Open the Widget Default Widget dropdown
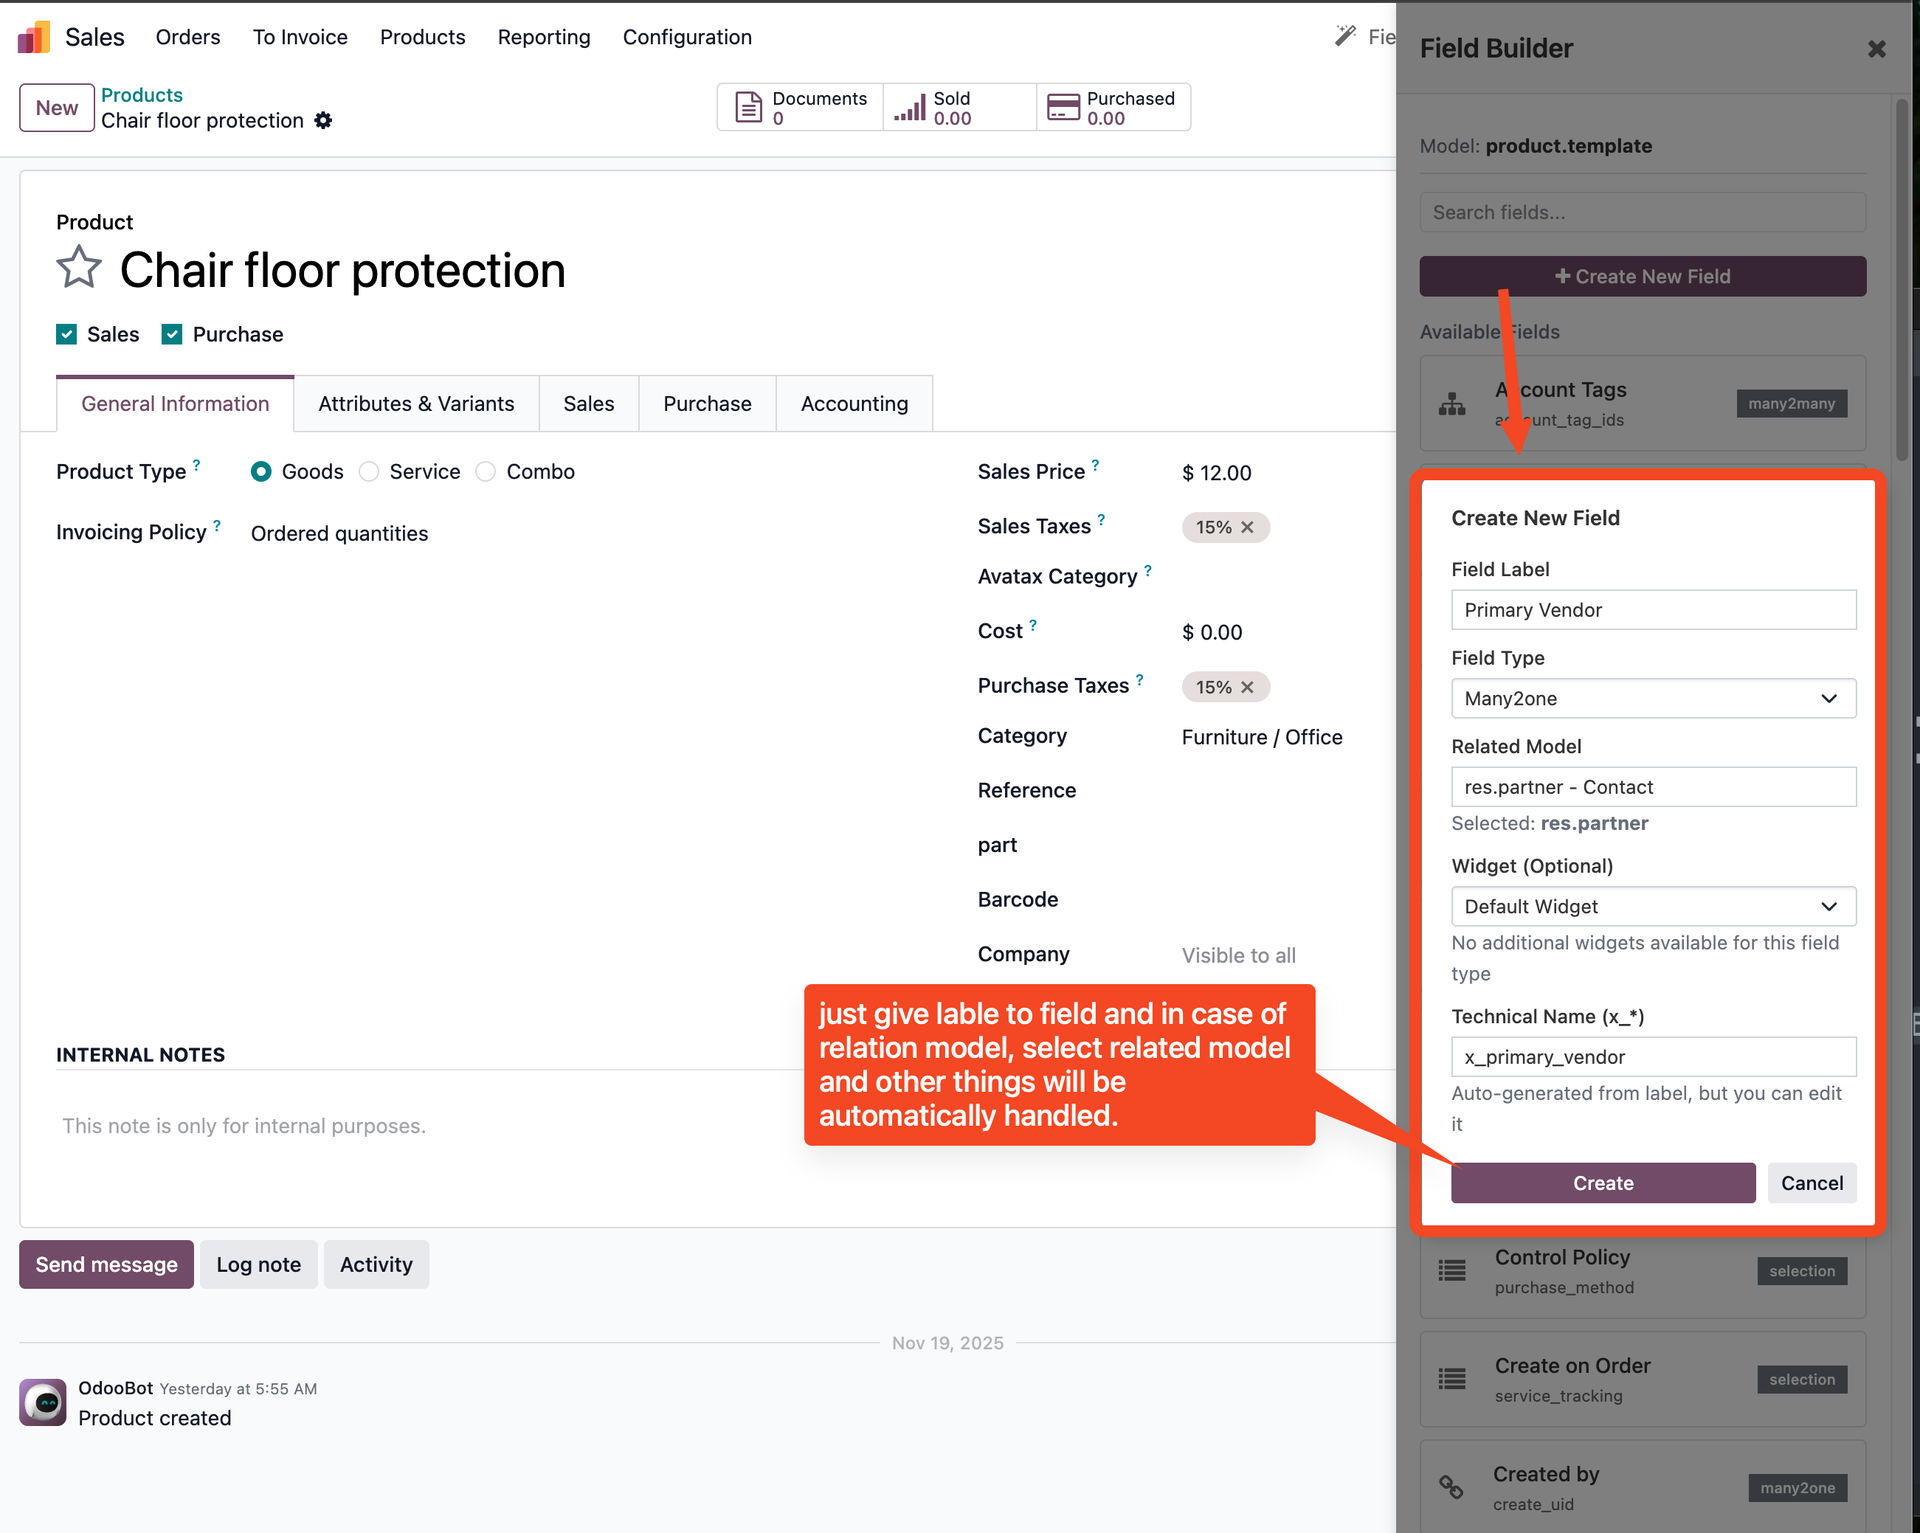Image resolution: width=1920 pixels, height=1533 pixels. 1653,906
